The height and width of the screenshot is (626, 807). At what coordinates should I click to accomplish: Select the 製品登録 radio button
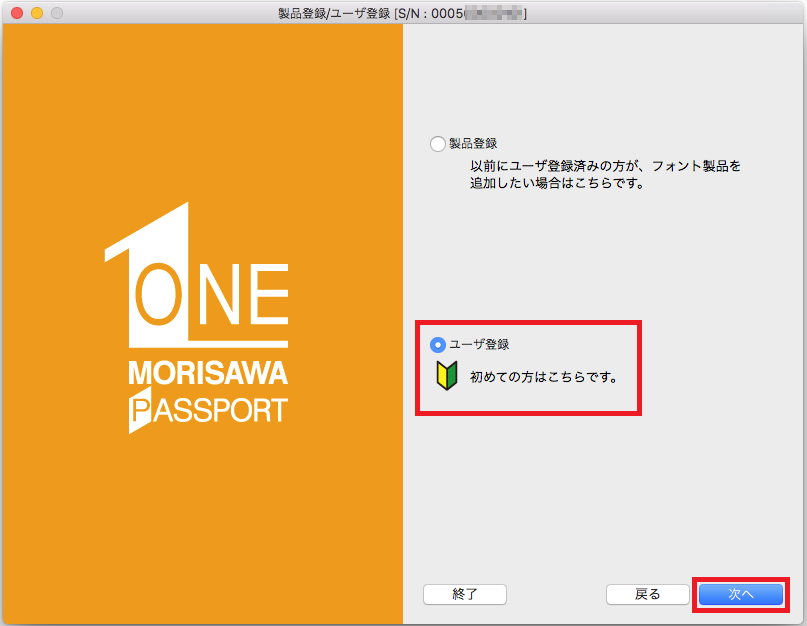tap(437, 144)
